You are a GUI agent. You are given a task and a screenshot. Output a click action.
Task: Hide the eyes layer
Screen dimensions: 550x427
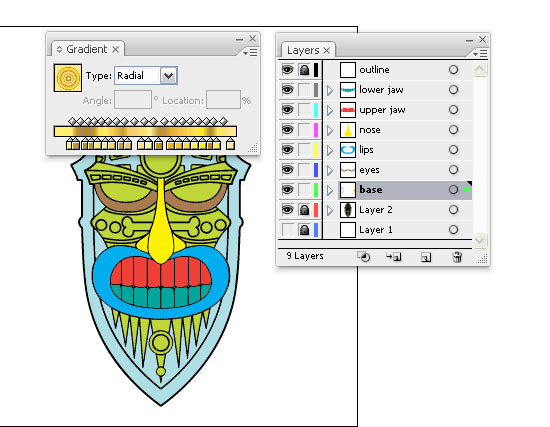point(288,169)
